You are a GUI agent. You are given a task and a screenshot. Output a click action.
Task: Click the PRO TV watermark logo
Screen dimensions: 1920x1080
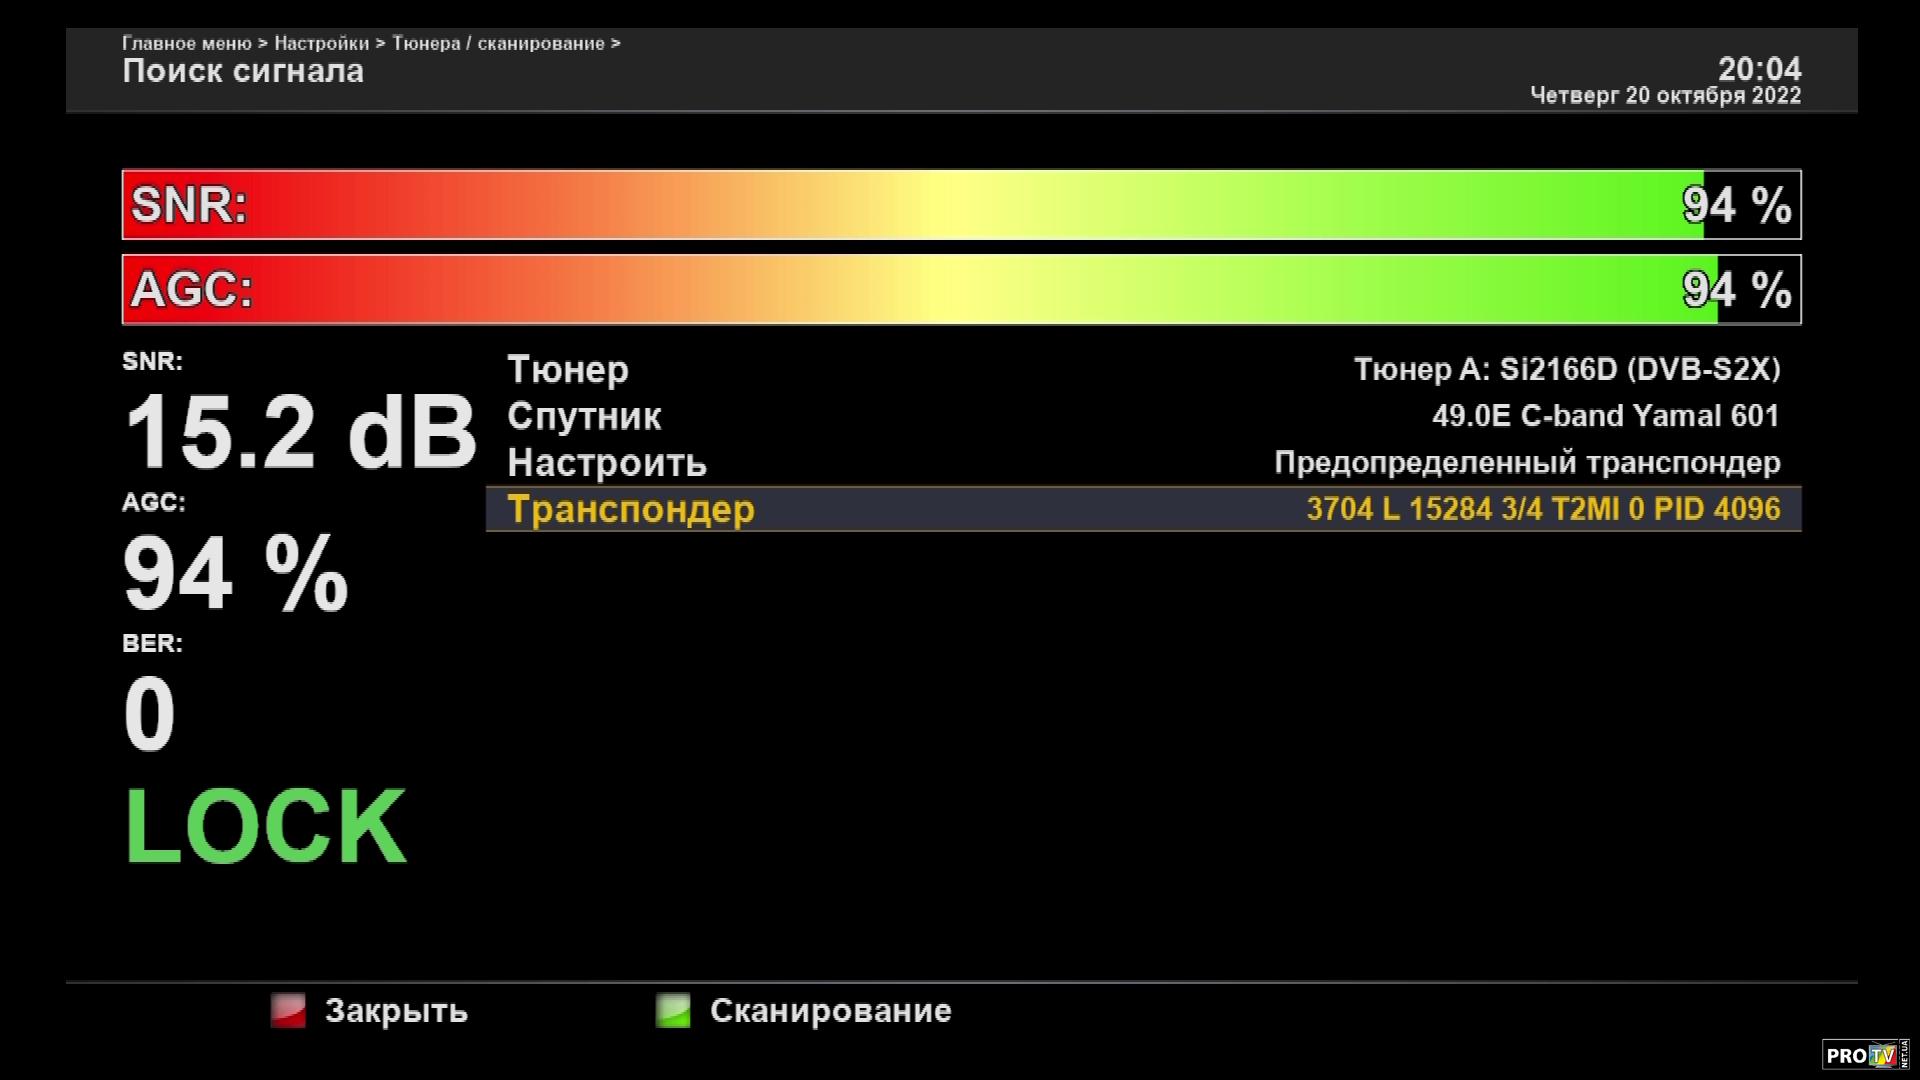[1865, 1055]
